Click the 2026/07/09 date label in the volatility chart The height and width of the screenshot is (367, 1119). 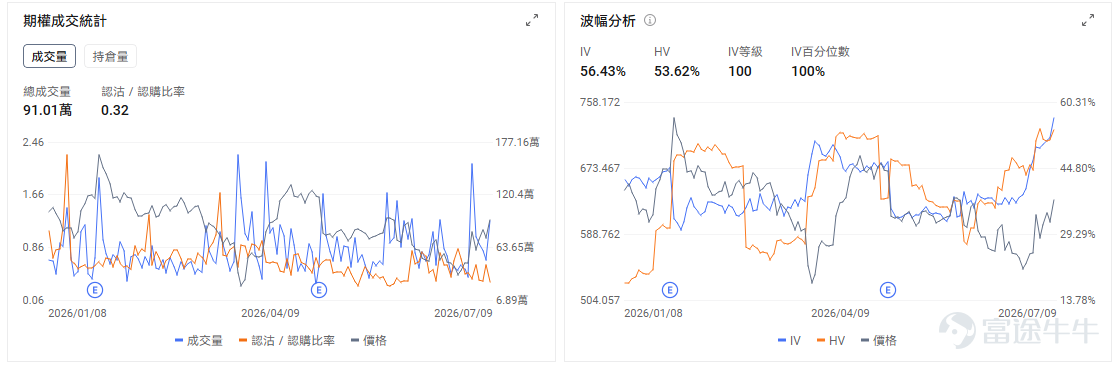pos(1027,313)
